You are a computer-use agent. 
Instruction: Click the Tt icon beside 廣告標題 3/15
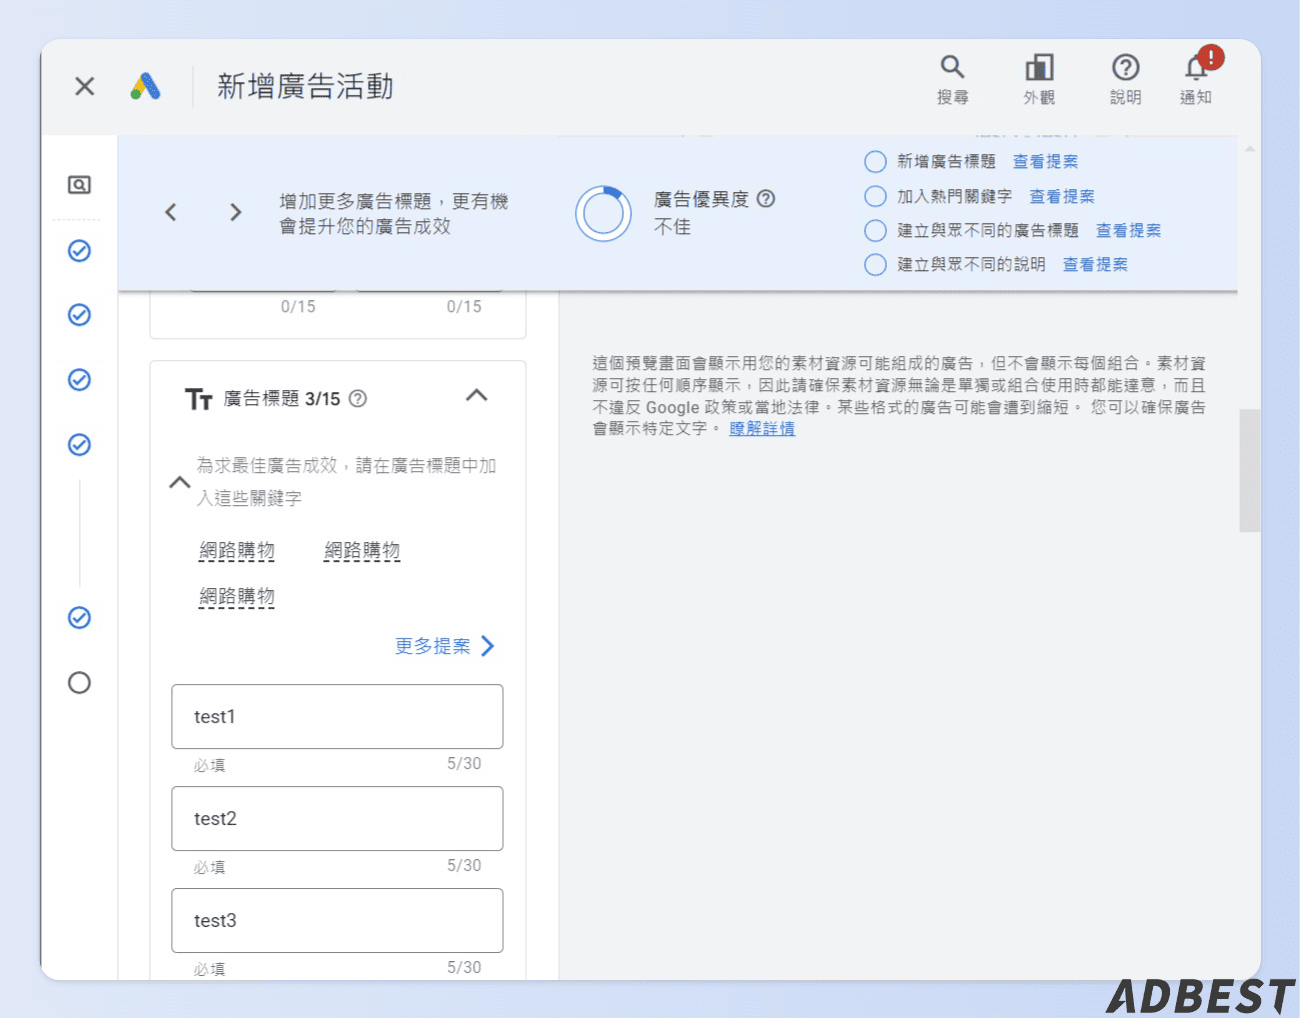point(198,398)
